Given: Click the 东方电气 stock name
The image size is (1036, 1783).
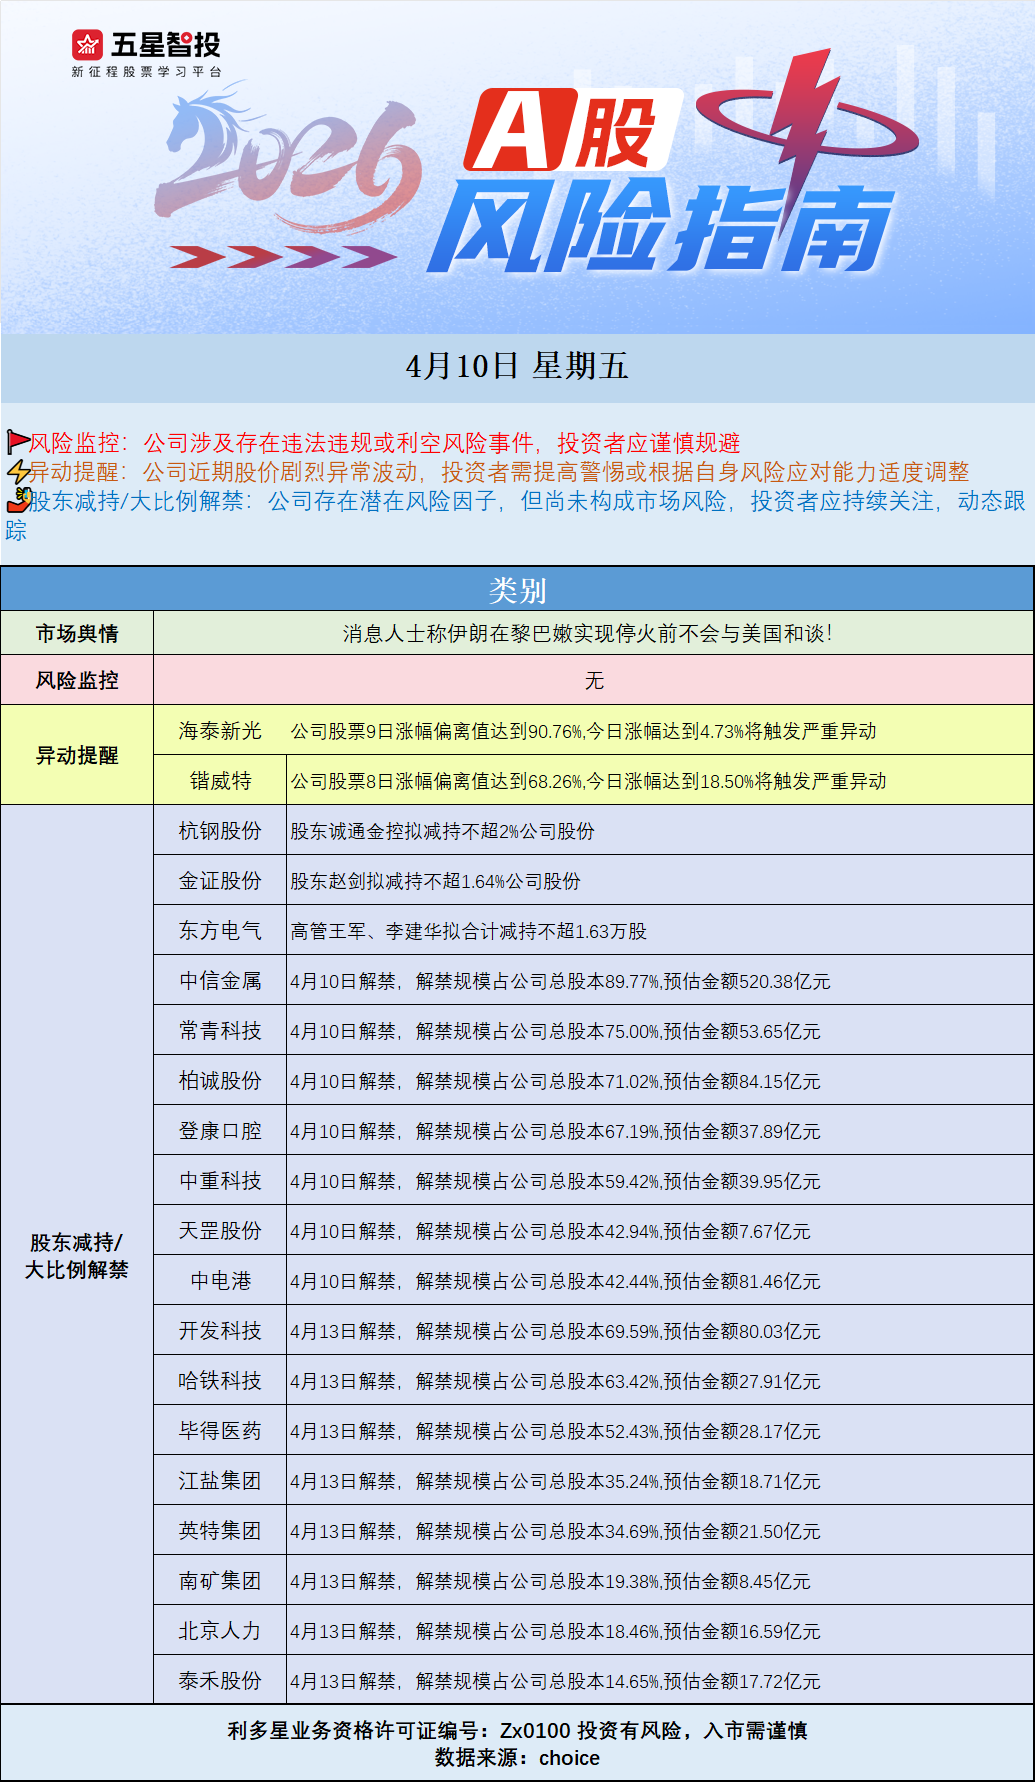Looking at the screenshot, I should (220, 931).
